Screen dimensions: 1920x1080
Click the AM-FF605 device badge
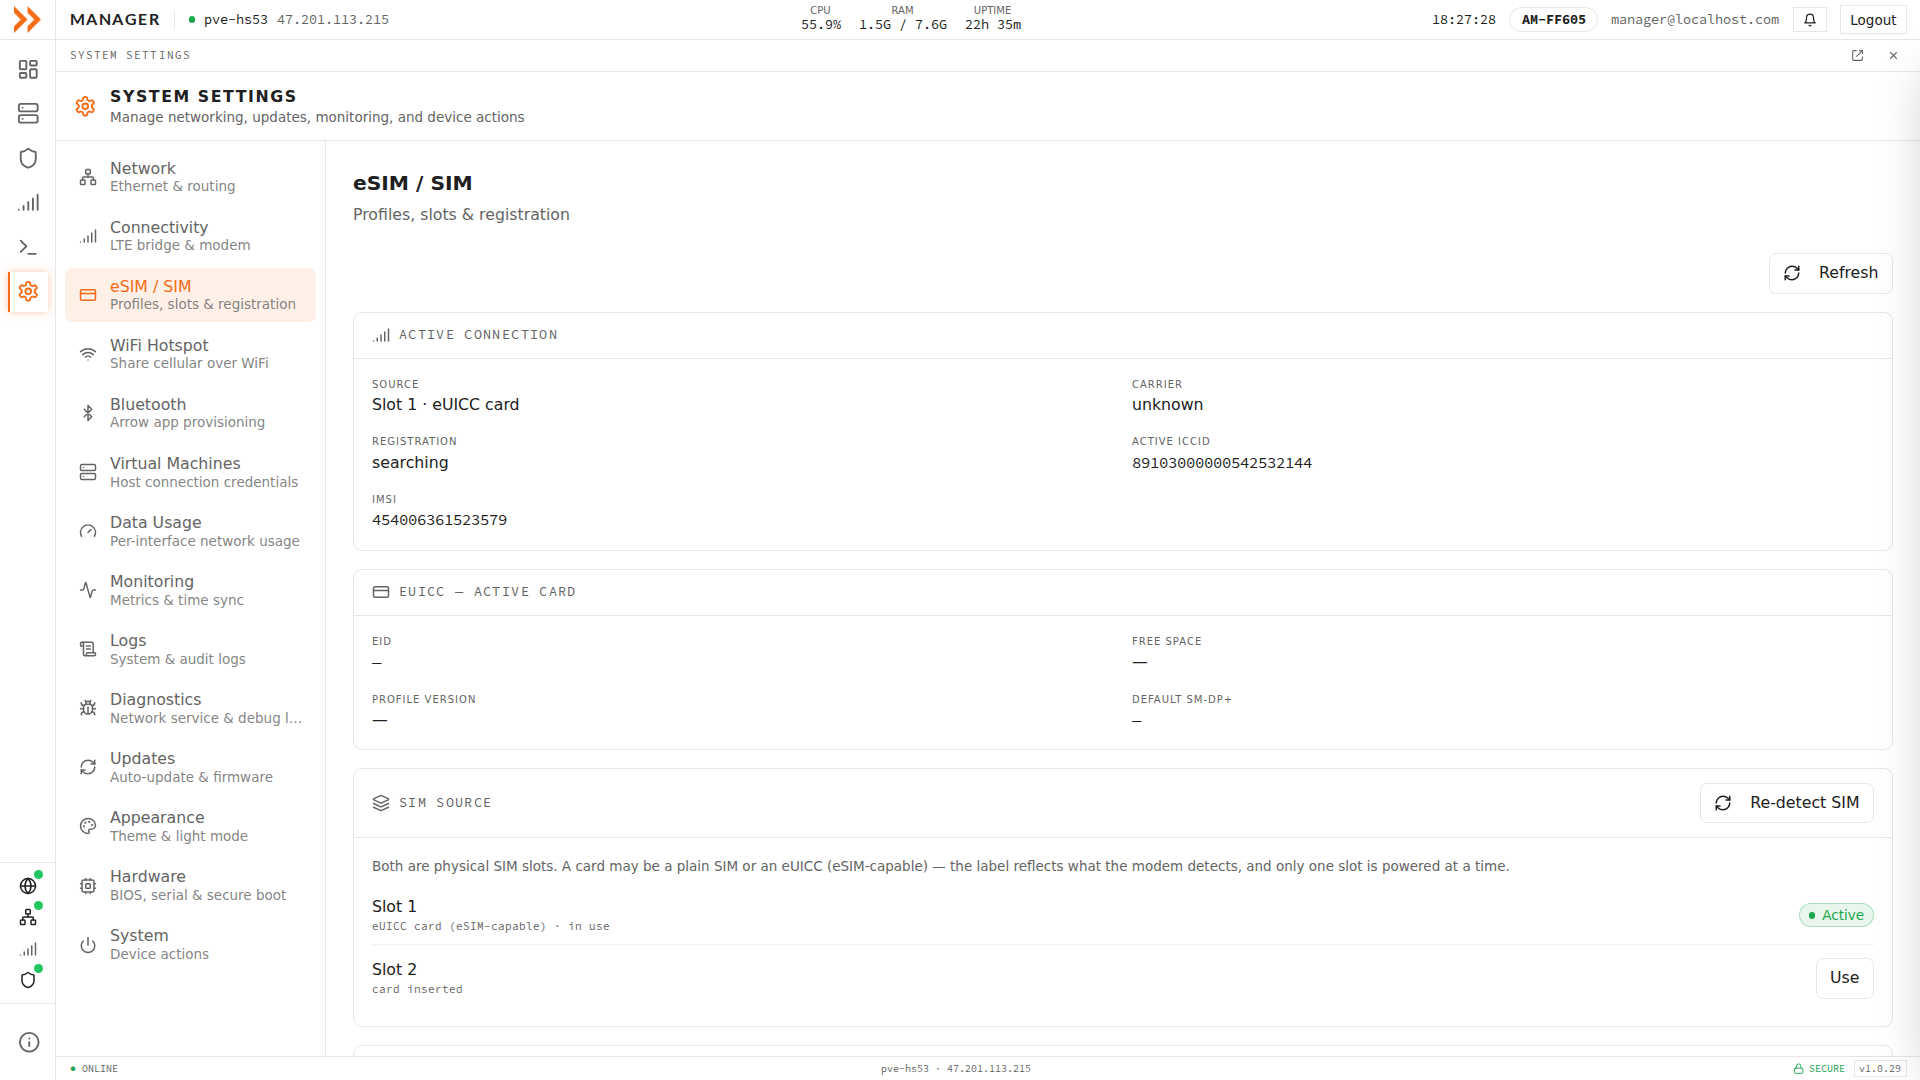(x=1553, y=20)
